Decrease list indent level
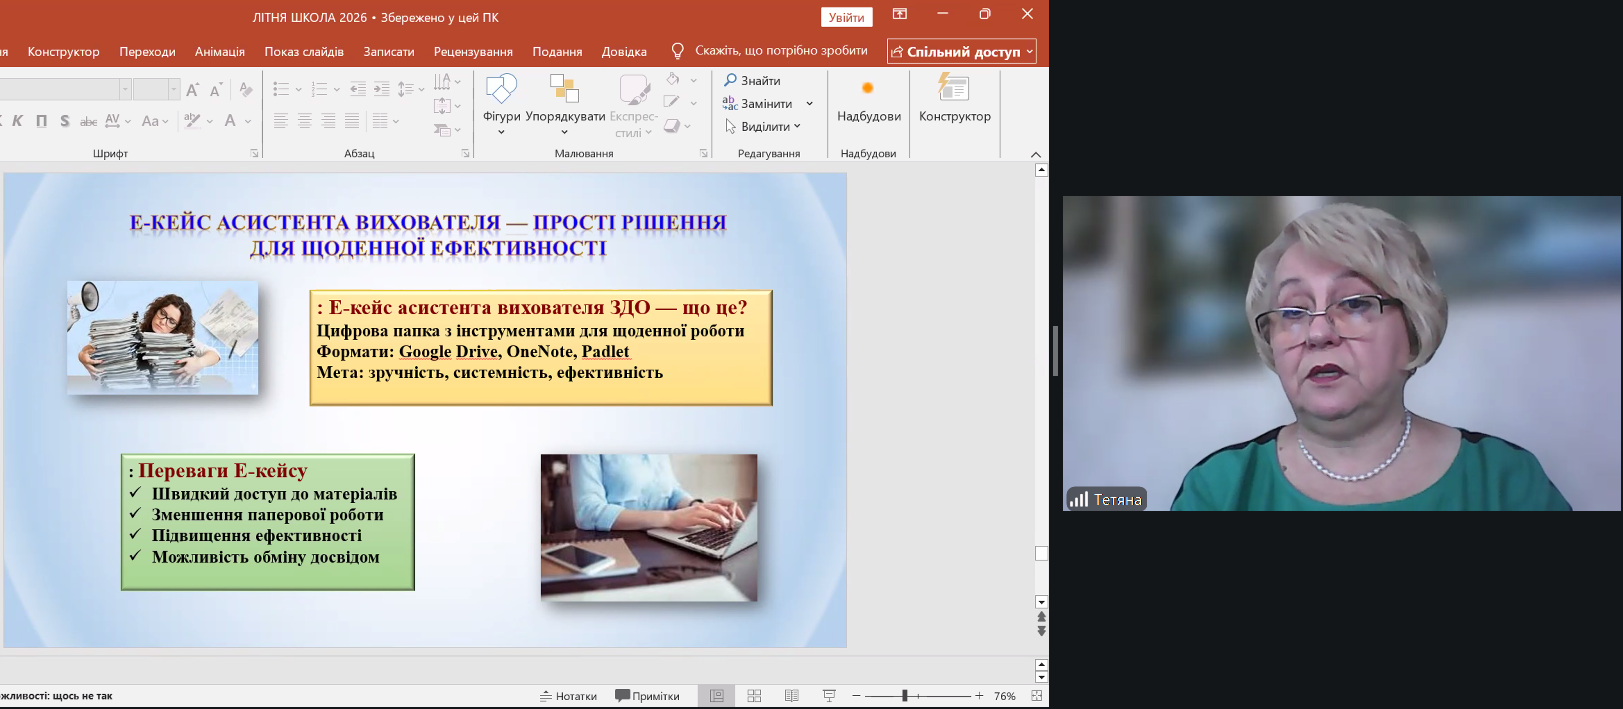Viewport: 1623px width, 709px height. coord(357,90)
